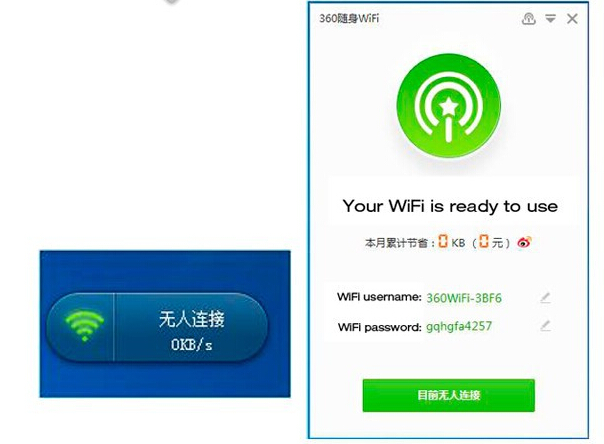Click the green 目前无人连接 button

tap(448, 395)
